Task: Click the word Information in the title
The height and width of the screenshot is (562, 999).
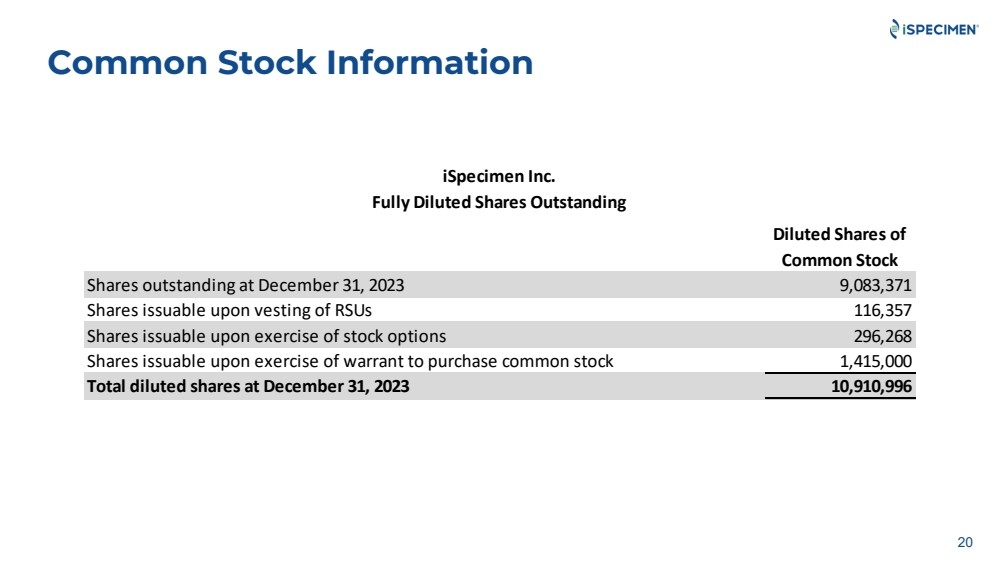Action: (x=429, y=62)
